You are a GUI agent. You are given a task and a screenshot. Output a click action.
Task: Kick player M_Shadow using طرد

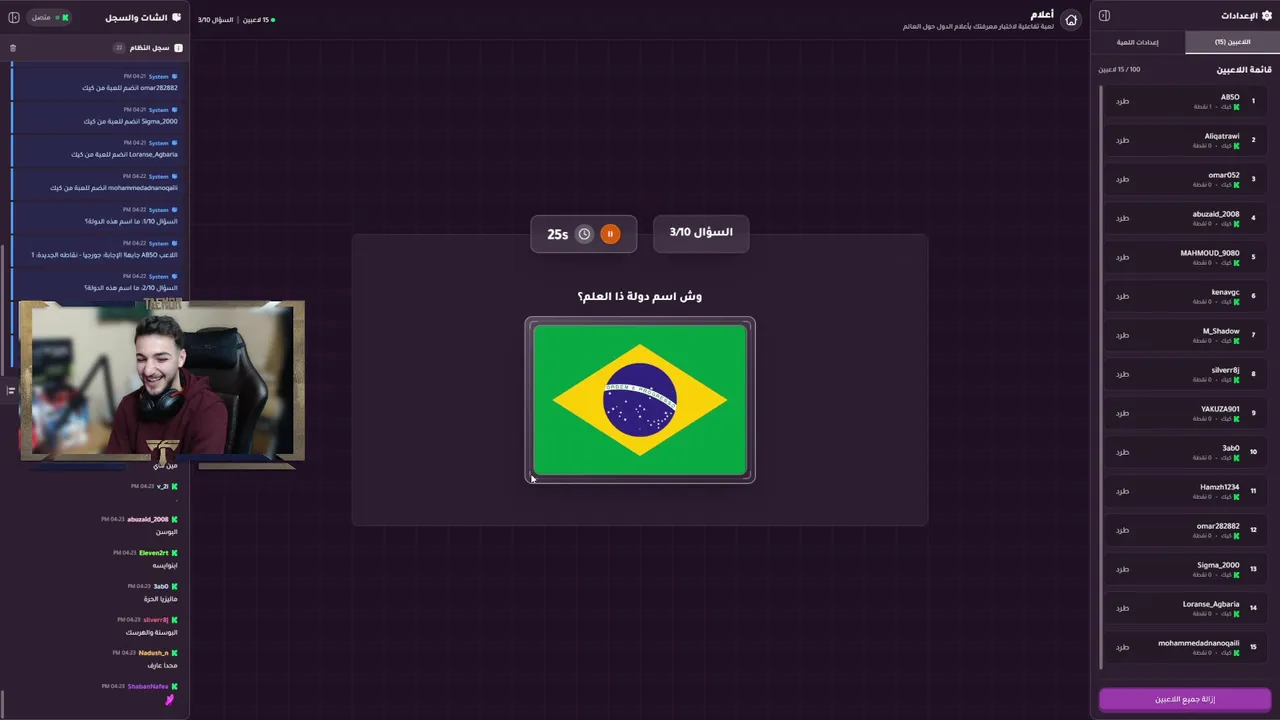[1122, 335]
